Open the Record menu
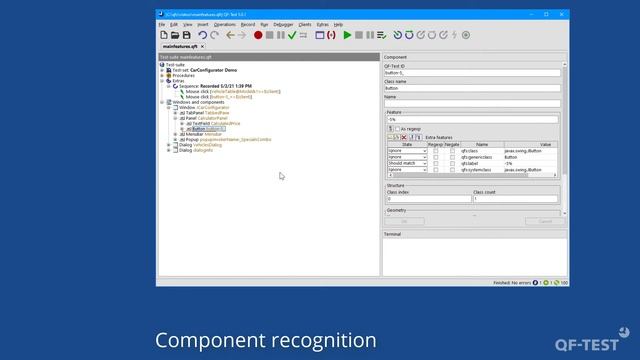 (x=248, y=24)
